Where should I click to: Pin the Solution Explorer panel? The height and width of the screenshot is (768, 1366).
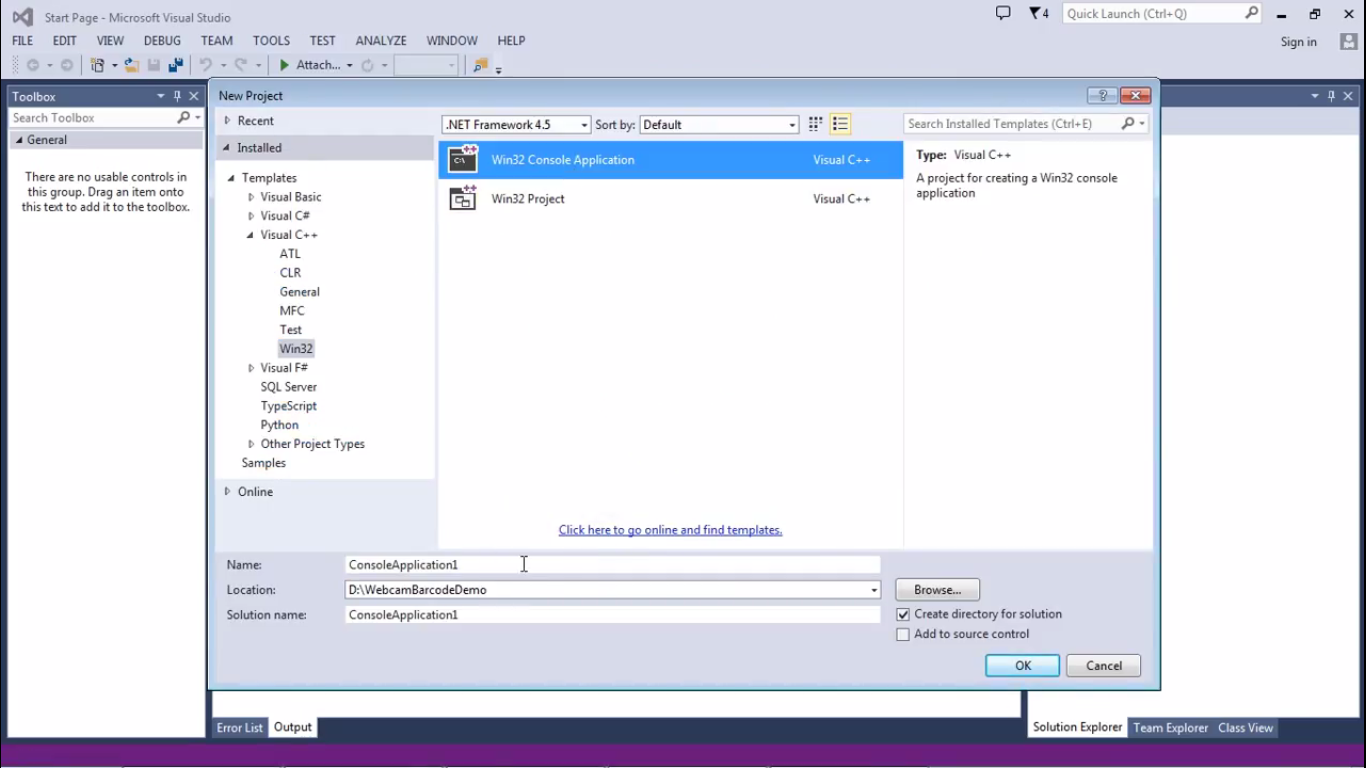tap(1331, 96)
